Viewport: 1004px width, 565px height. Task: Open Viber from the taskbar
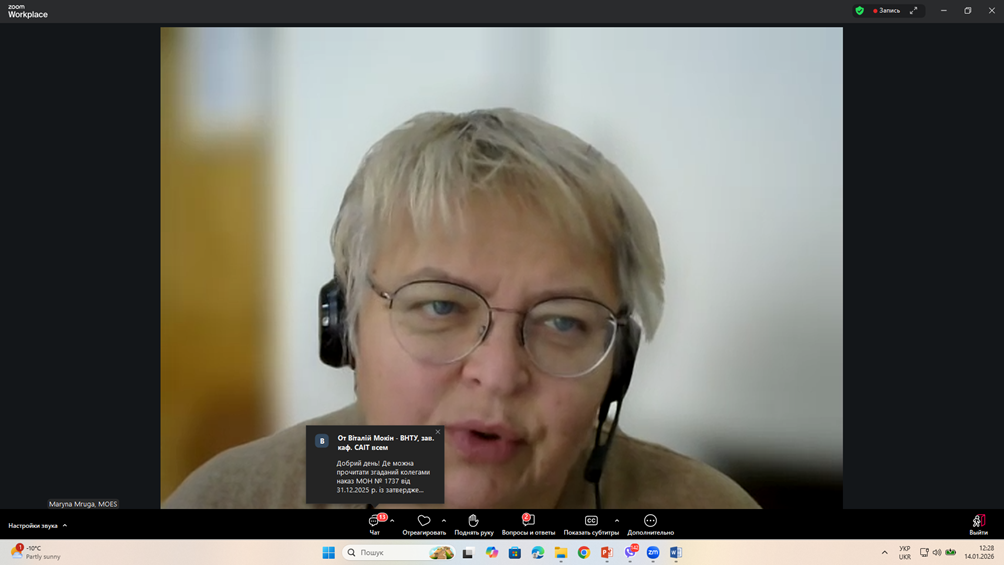point(631,552)
